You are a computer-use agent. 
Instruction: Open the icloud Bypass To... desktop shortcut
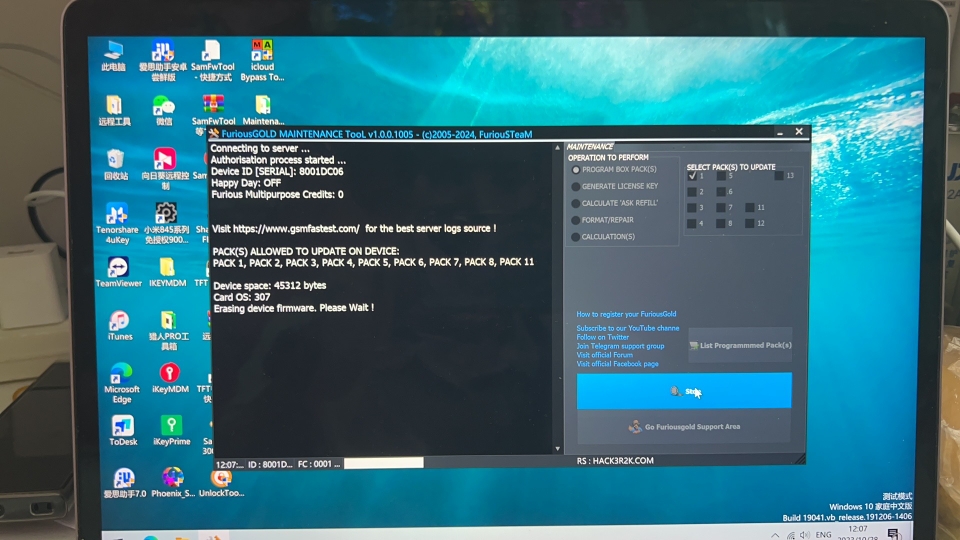pyautogui.click(x=262, y=60)
